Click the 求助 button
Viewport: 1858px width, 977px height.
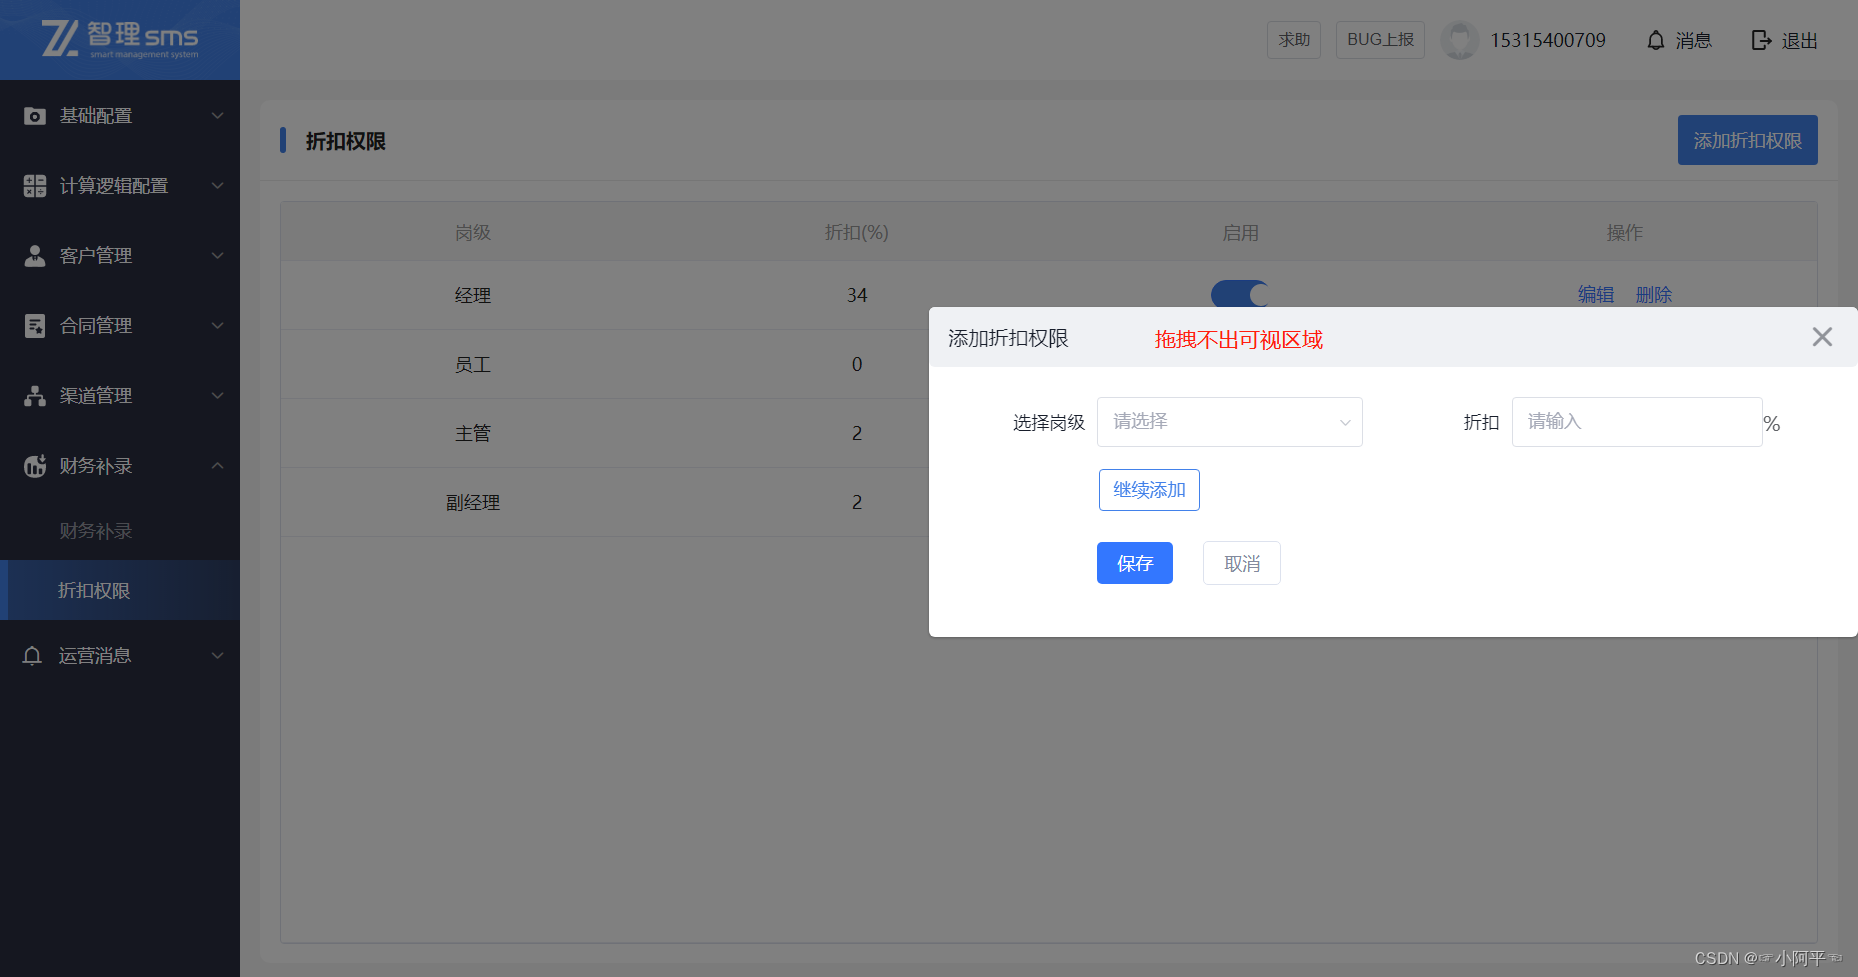[1294, 40]
